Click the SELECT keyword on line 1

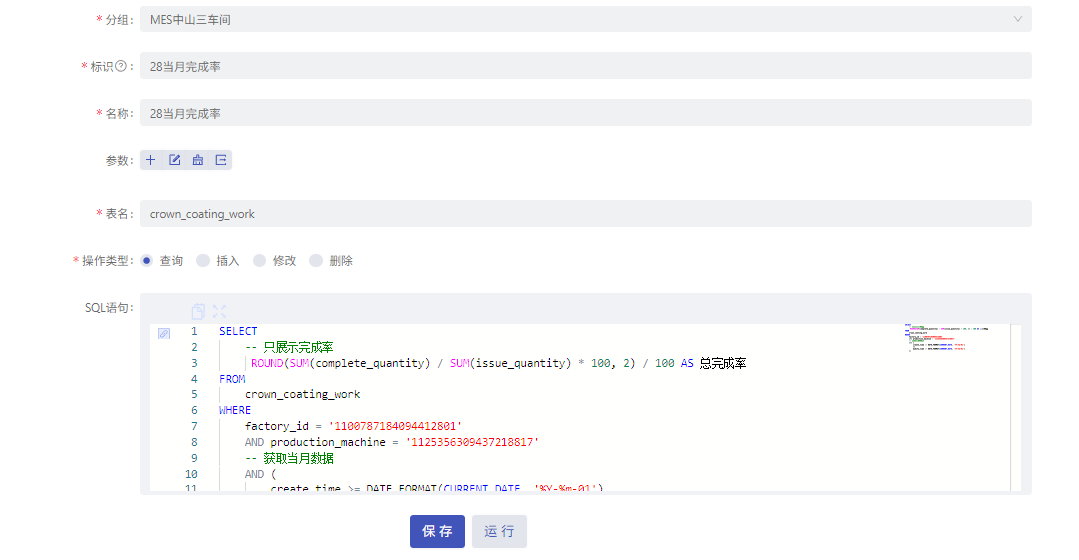pos(238,331)
